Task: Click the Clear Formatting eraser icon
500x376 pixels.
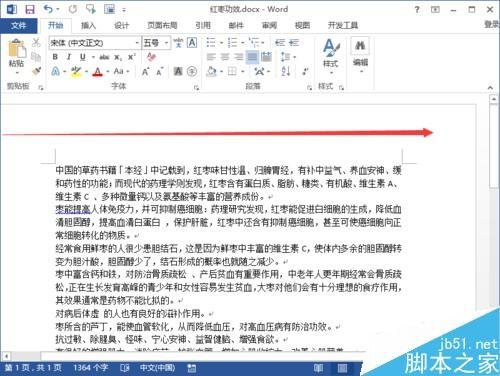Action: [x=151, y=57]
